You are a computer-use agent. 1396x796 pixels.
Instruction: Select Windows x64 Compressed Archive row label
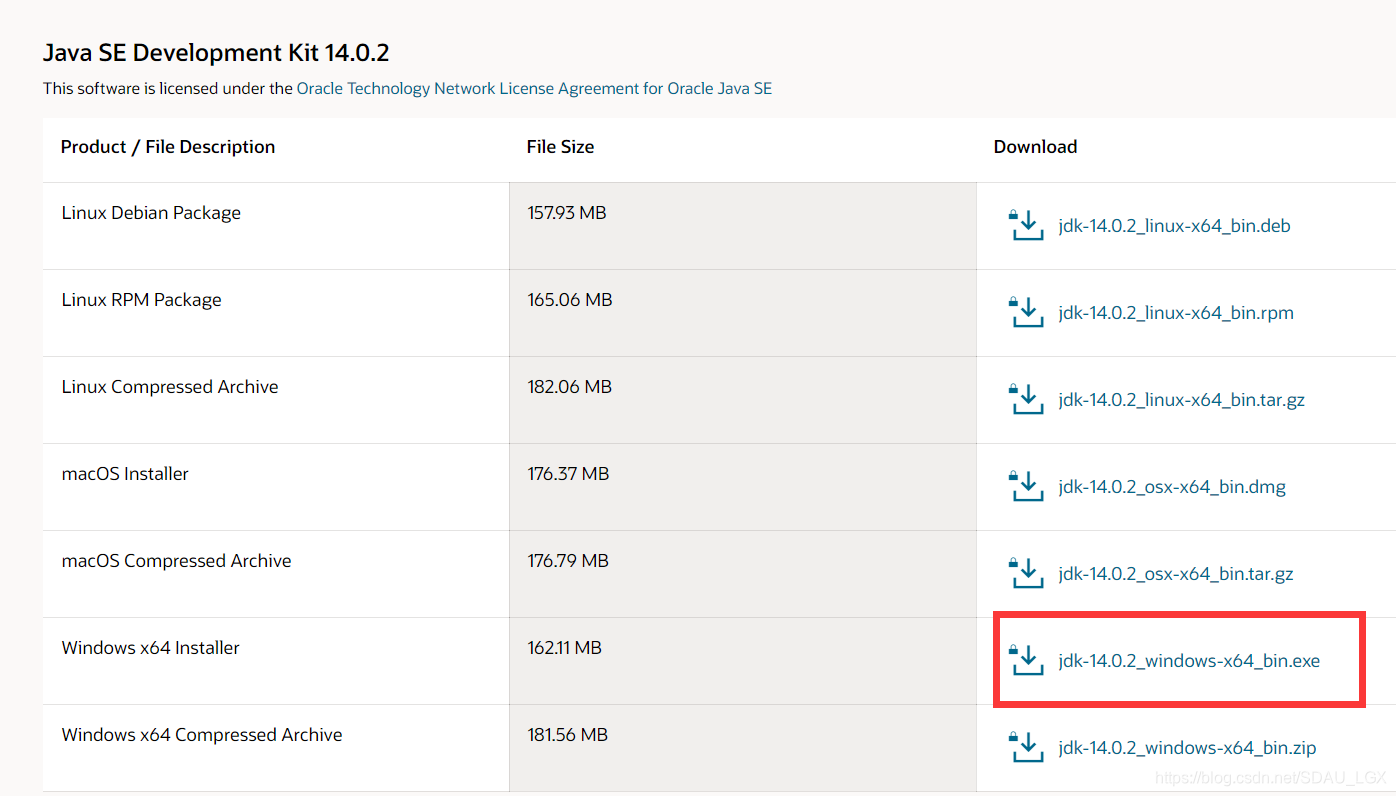click(x=202, y=735)
